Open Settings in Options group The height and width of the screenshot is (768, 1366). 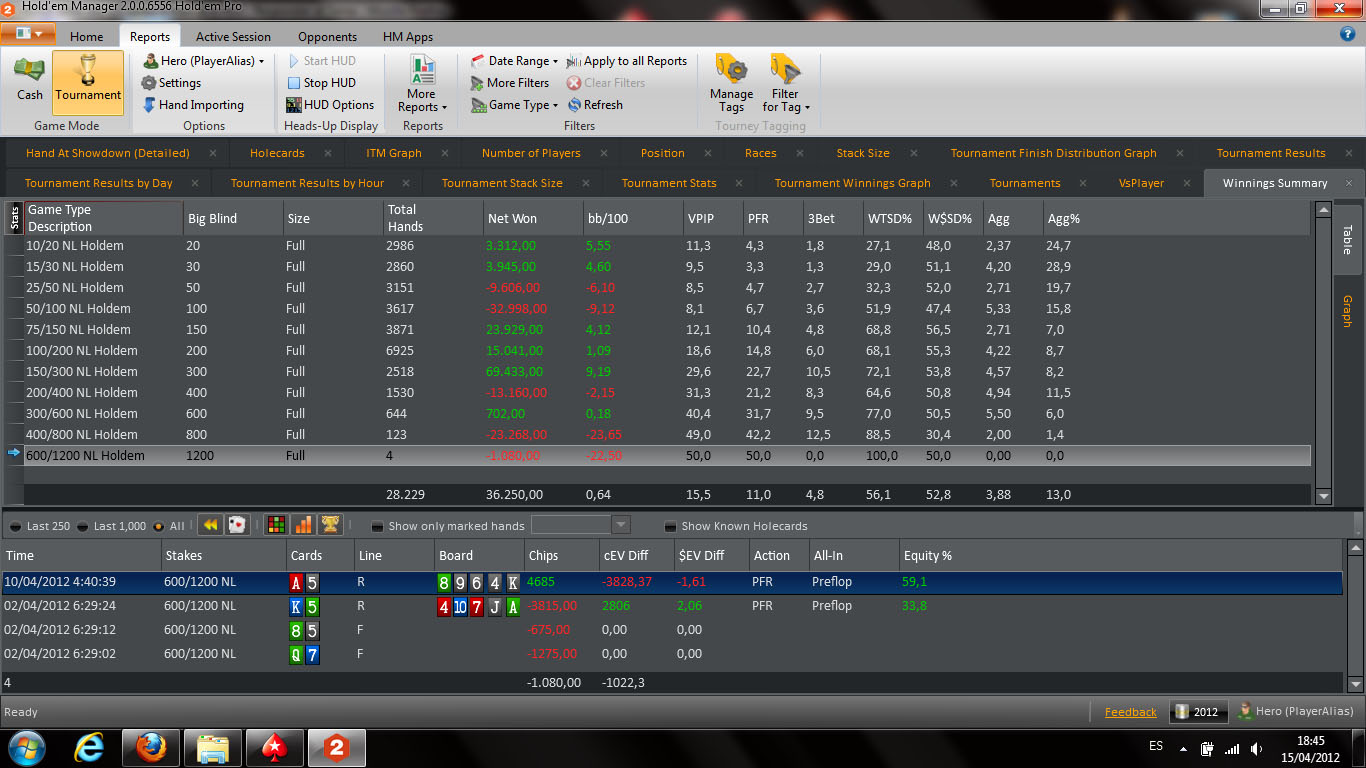point(171,83)
